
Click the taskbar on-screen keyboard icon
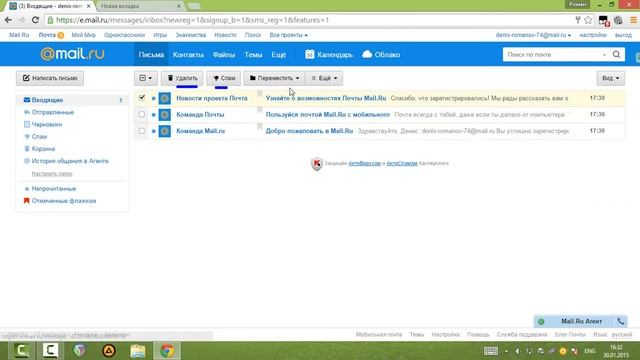[x=491, y=351]
